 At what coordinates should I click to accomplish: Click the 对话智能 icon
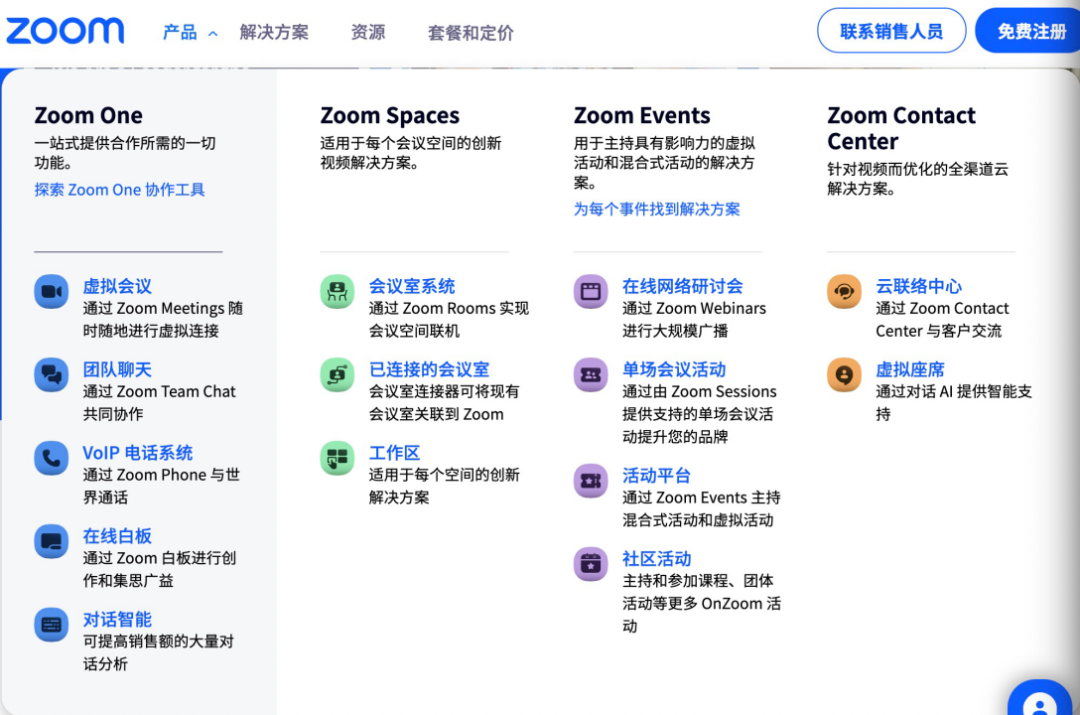point(51,624)
